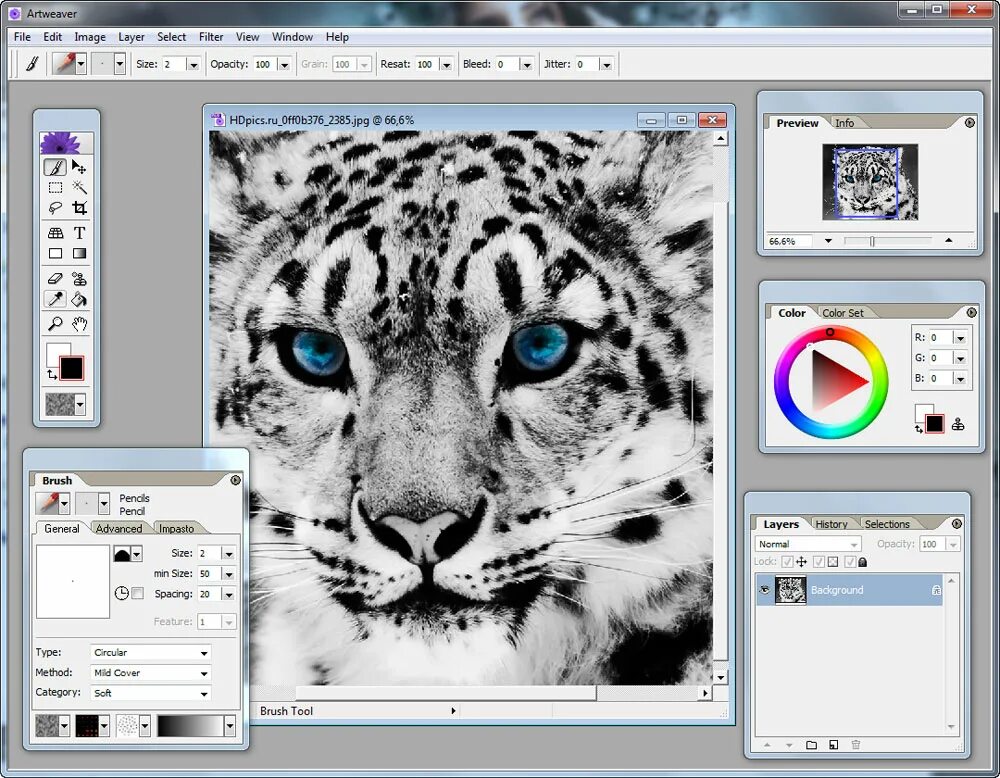Switch to the Info tab

[844, 123]
